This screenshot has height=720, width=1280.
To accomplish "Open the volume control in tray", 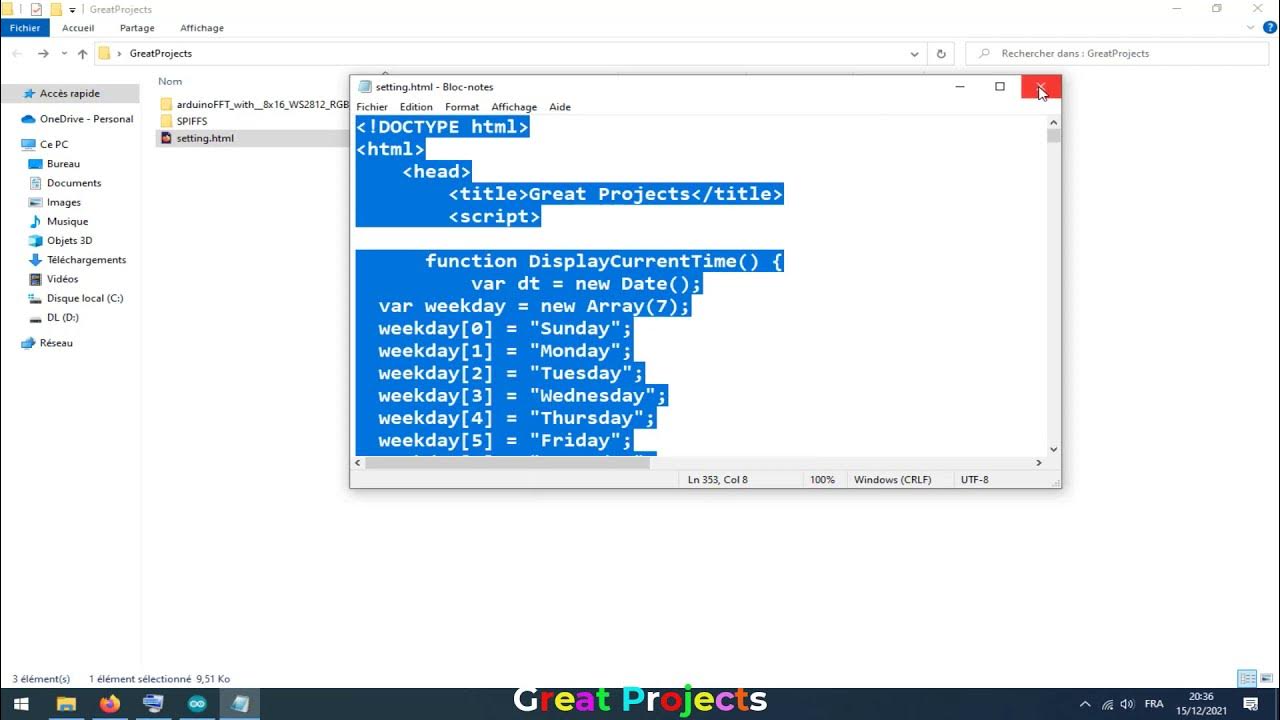I will click(x=1128, y=704).
